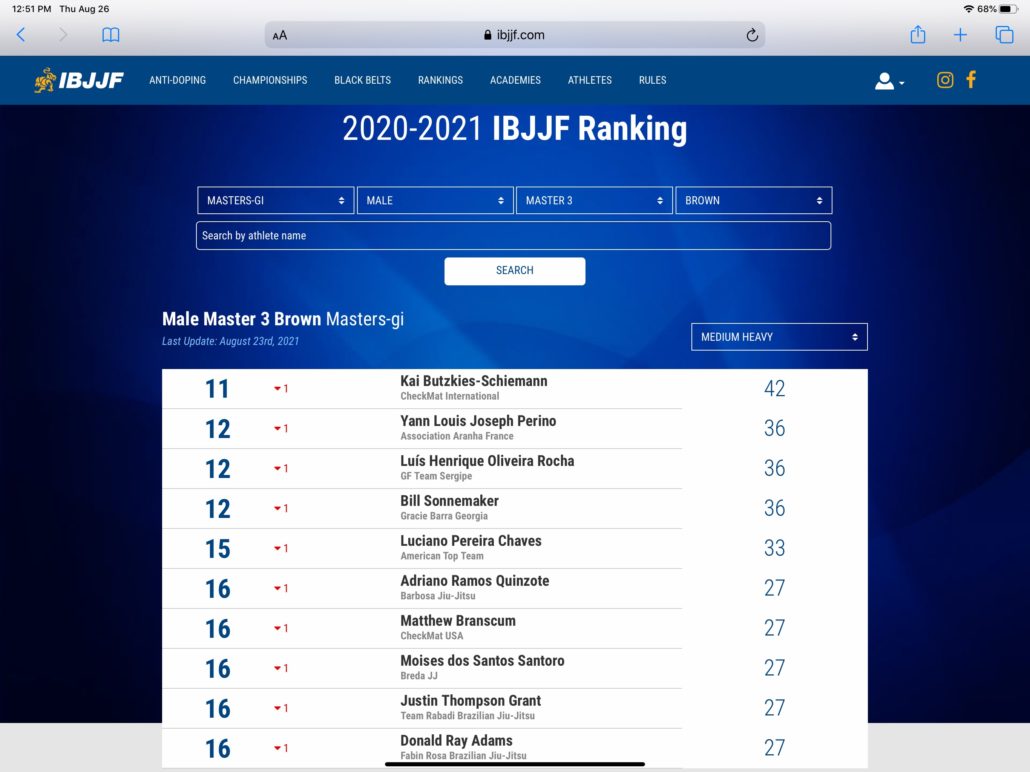Open the user account icon menu
This screenshot has height=772, width=1030.
click(889, 81)
